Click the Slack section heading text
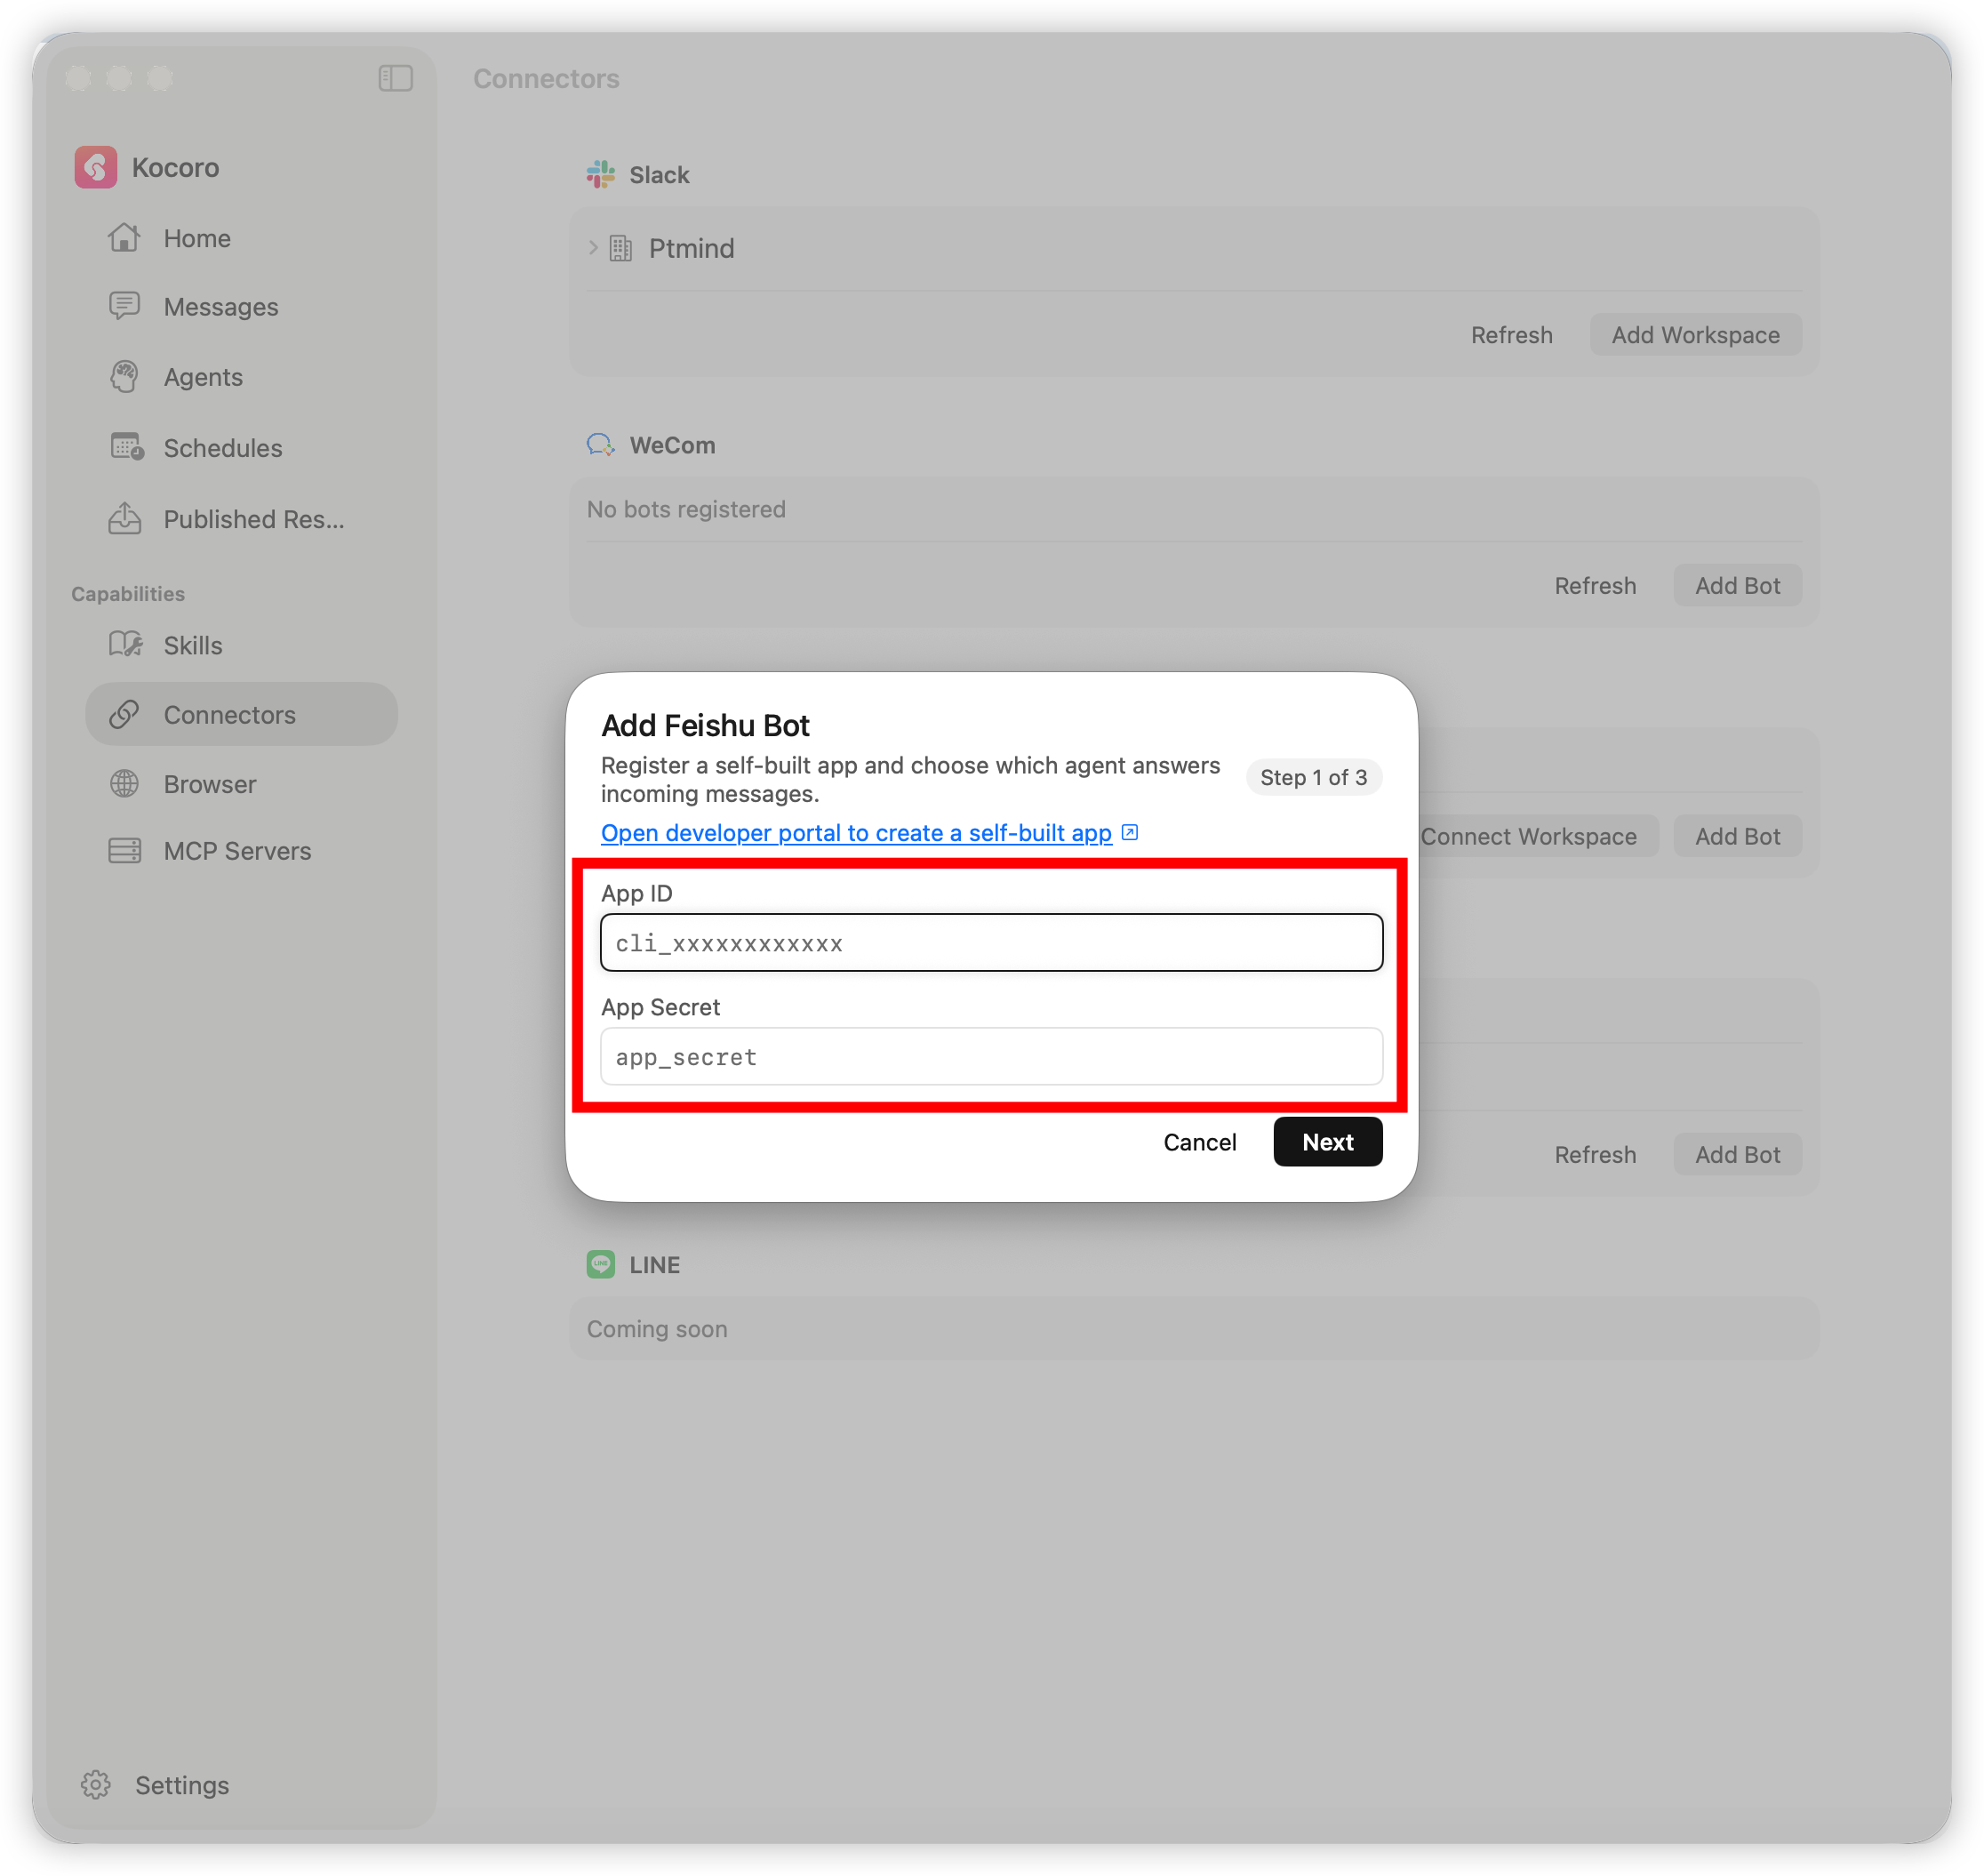Viewport: 1984px width, 1876px height. (x=659, y=174)
